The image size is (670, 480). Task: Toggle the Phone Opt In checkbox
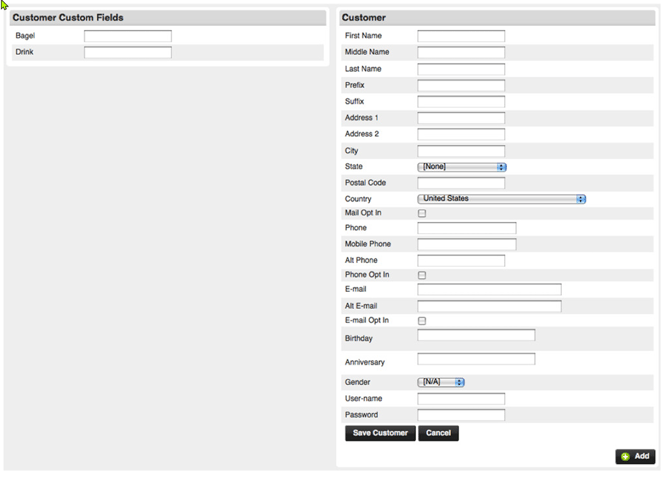point(422,275)
